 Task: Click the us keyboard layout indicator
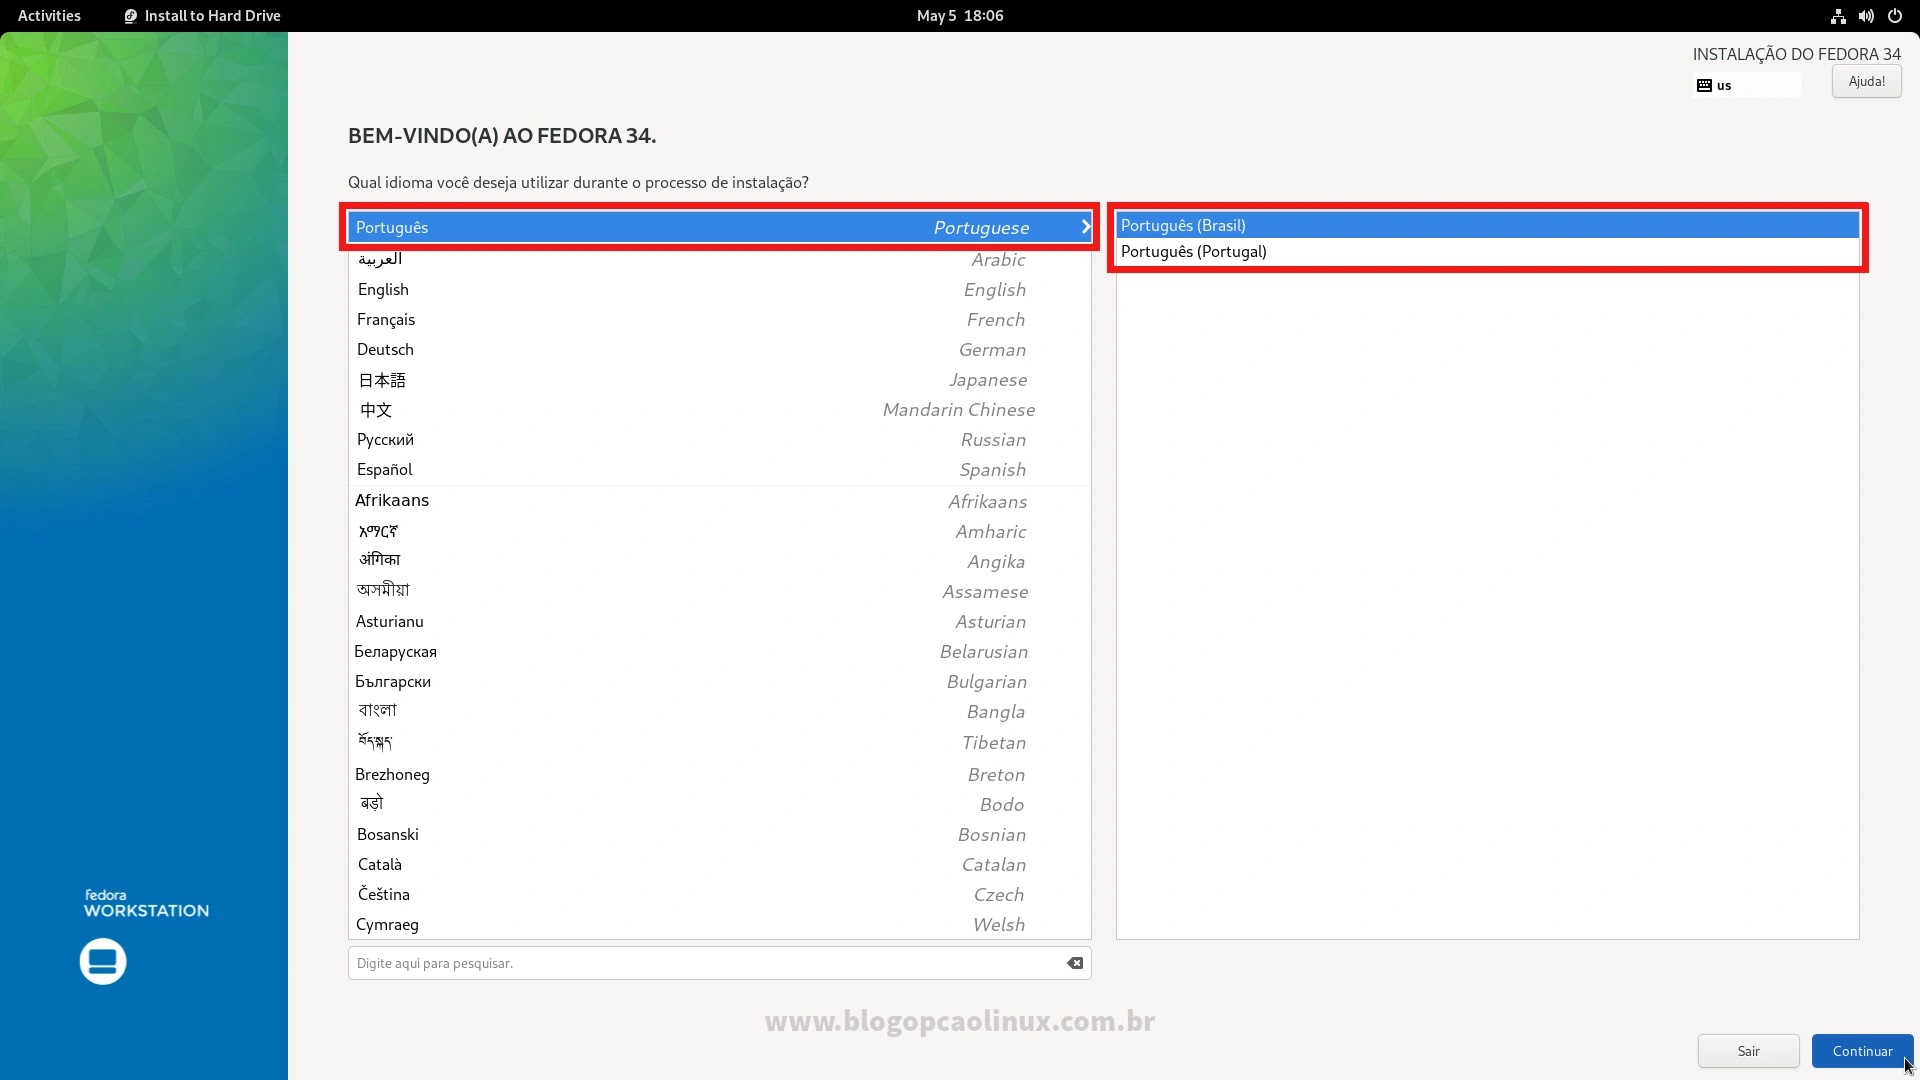(x=1747, y=86)
